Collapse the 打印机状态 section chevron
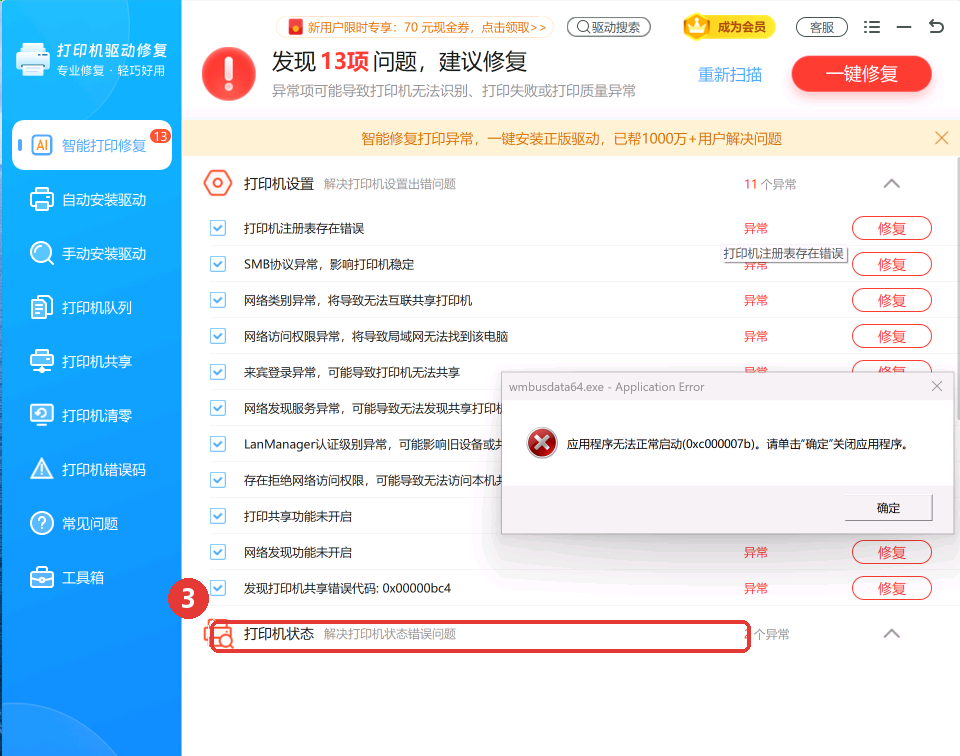This screenshot has height=756, width=960. (x=891, y=634)
